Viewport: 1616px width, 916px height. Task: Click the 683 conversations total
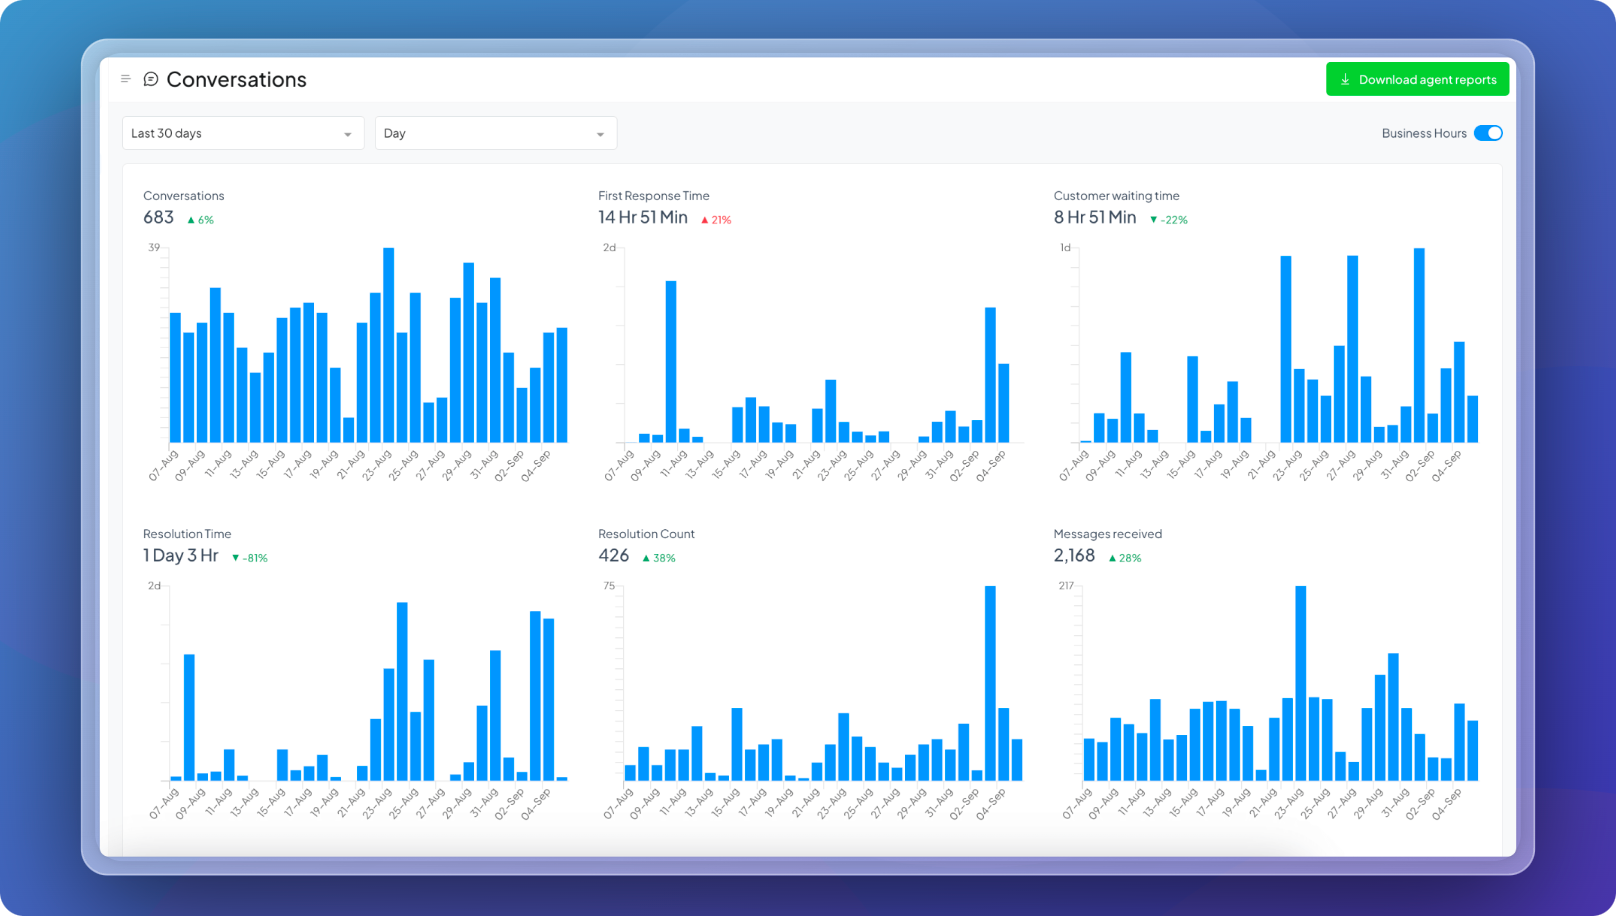coord(159,218)
